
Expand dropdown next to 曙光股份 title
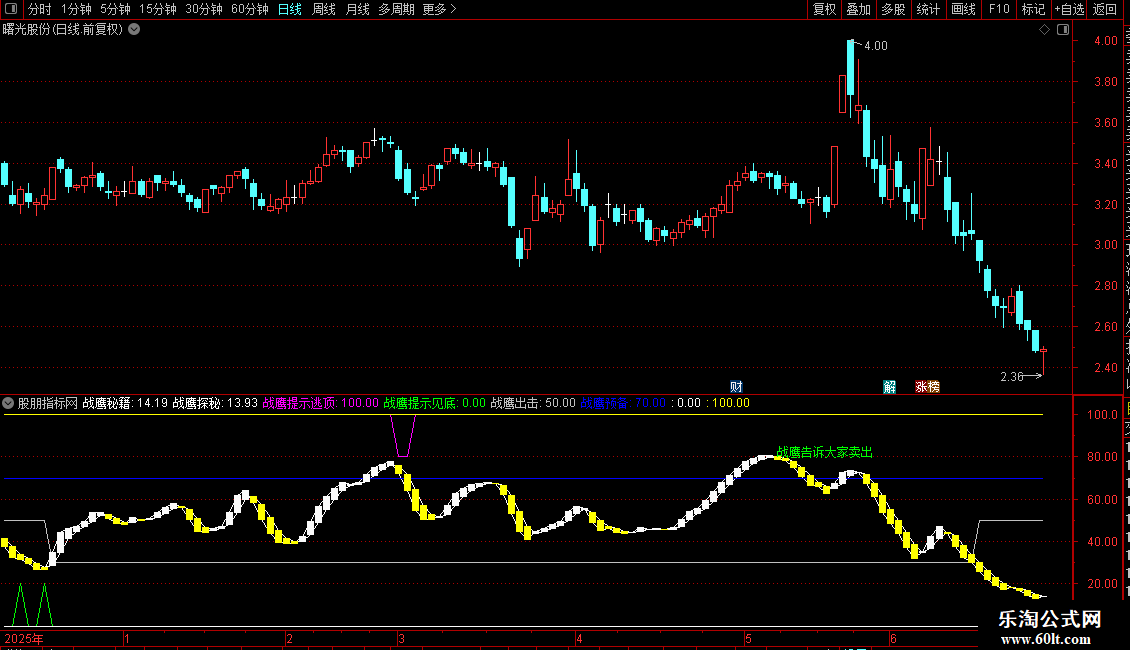[134, 30]
